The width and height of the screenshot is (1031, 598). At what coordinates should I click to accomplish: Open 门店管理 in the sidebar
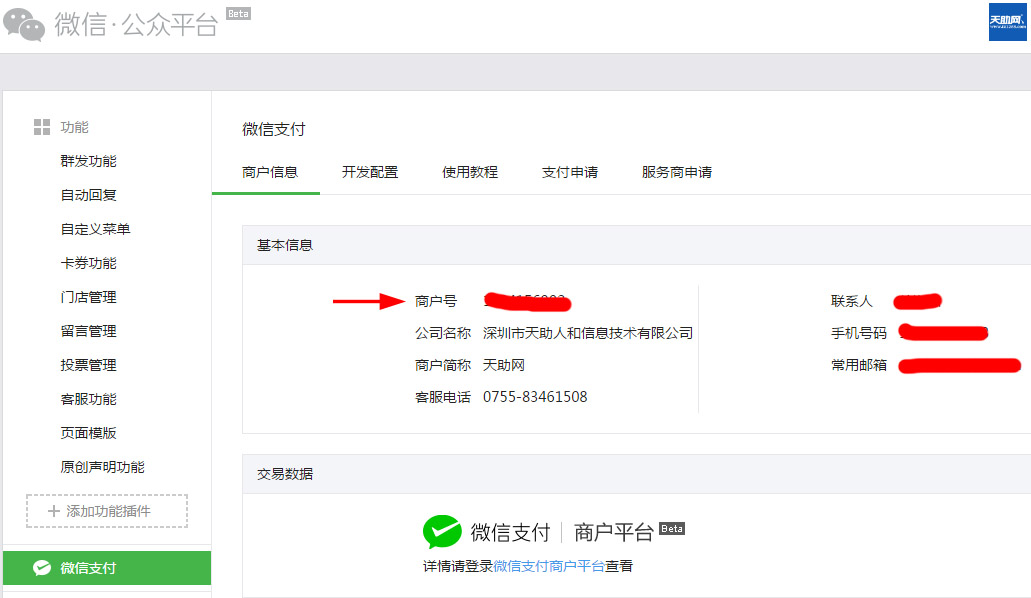pyautogui.click(x=88, y=297)
